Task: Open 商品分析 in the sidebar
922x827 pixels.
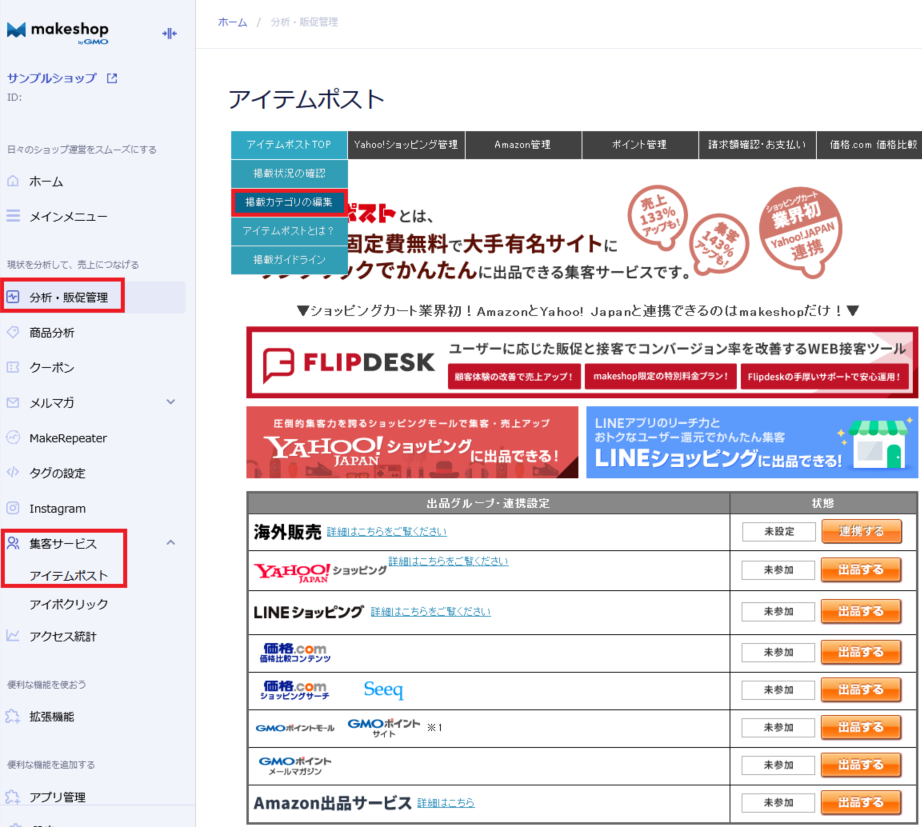Action: coord(52,333)
